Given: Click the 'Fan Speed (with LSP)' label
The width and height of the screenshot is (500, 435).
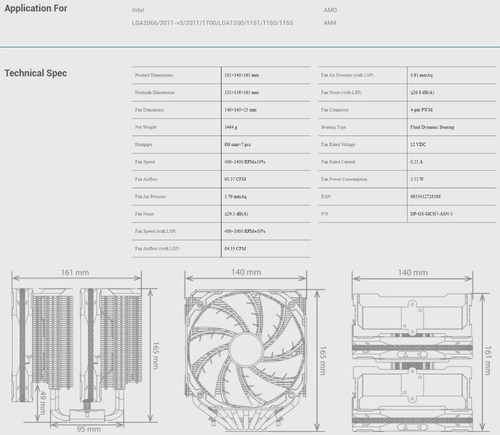Looking at the screenshot, I should pyautogui.click(x=155, y=231).
